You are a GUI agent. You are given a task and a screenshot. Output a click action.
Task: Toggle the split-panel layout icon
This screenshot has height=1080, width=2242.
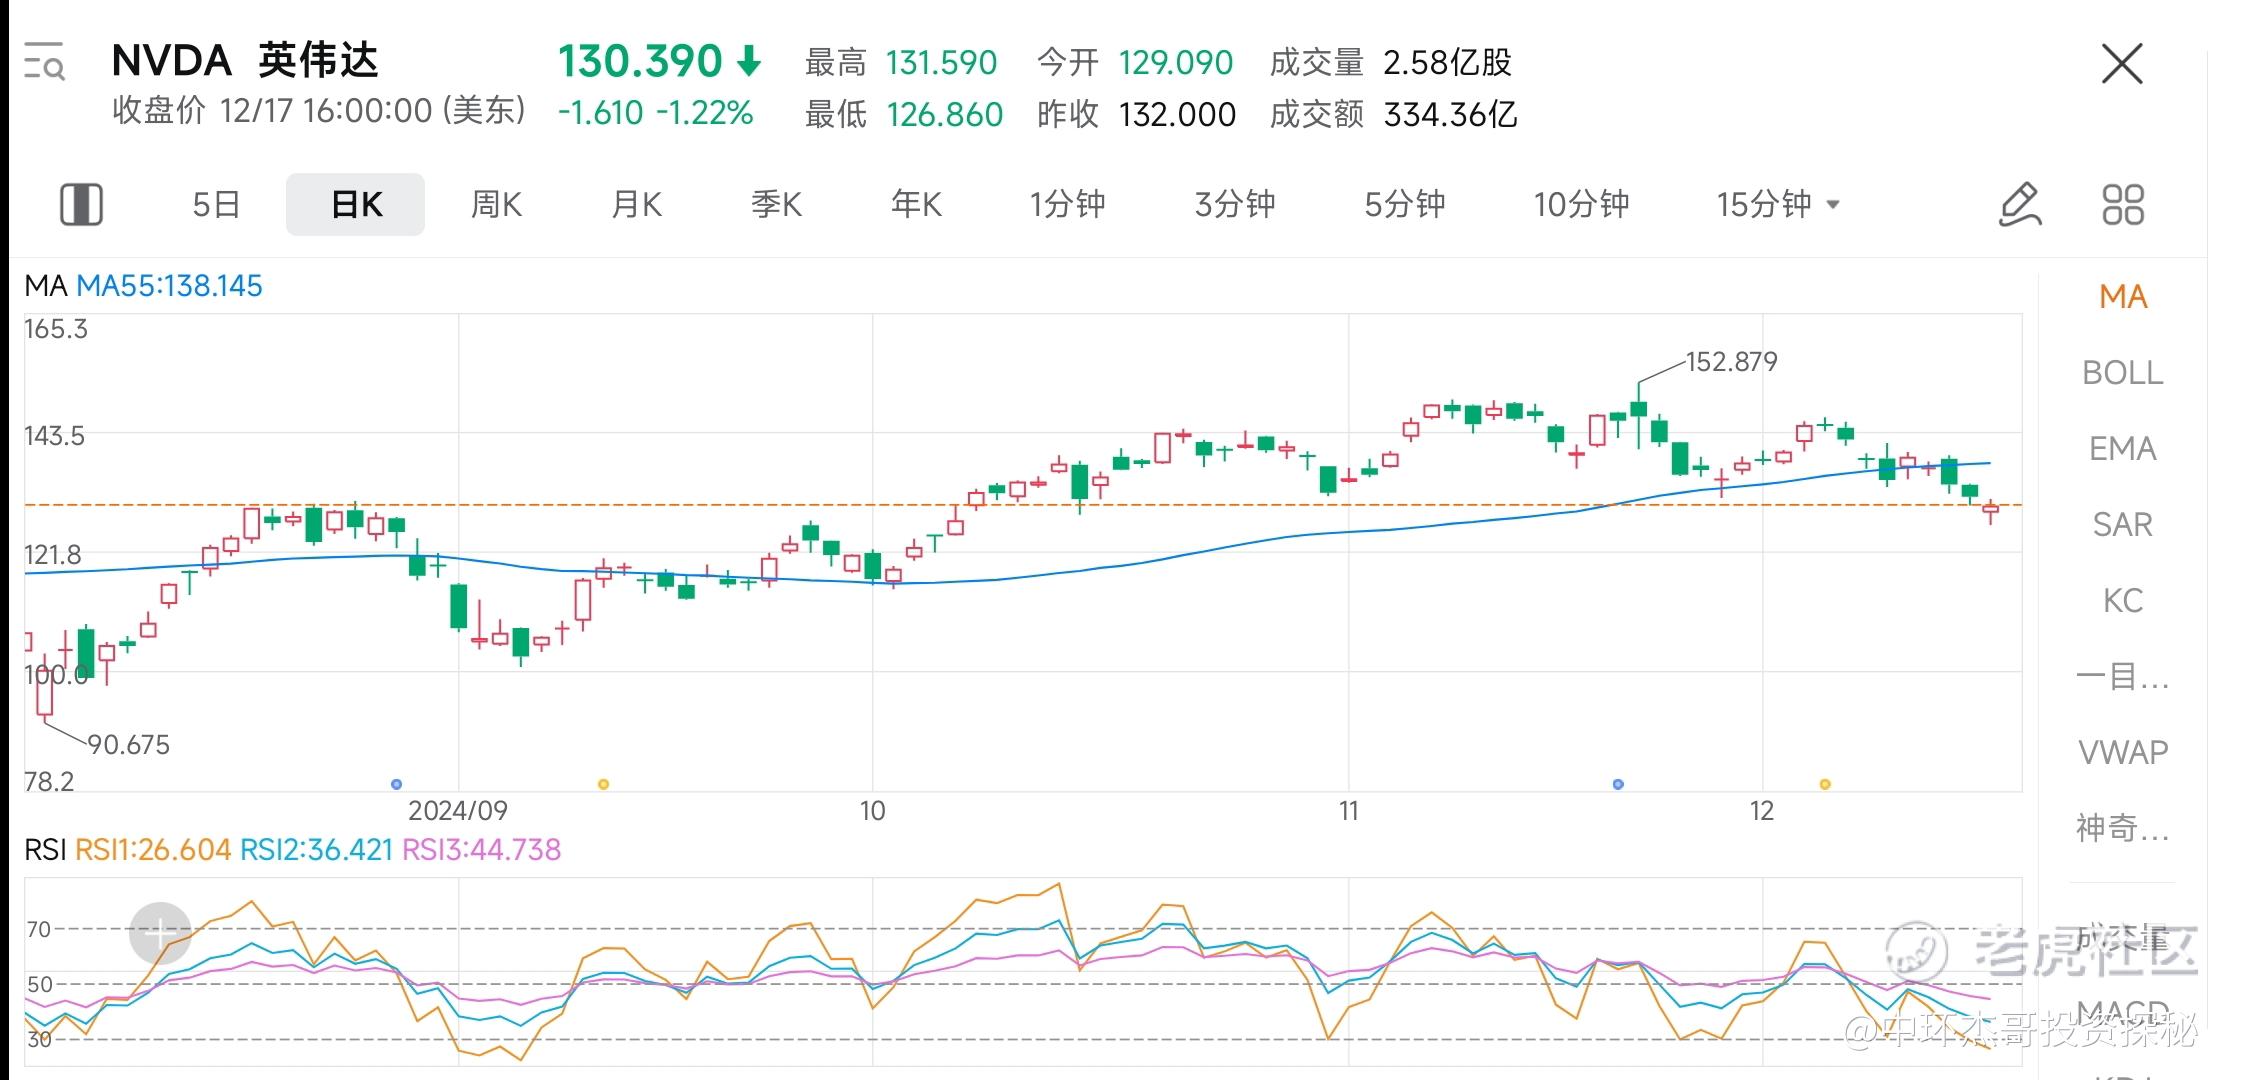point(81,204)
